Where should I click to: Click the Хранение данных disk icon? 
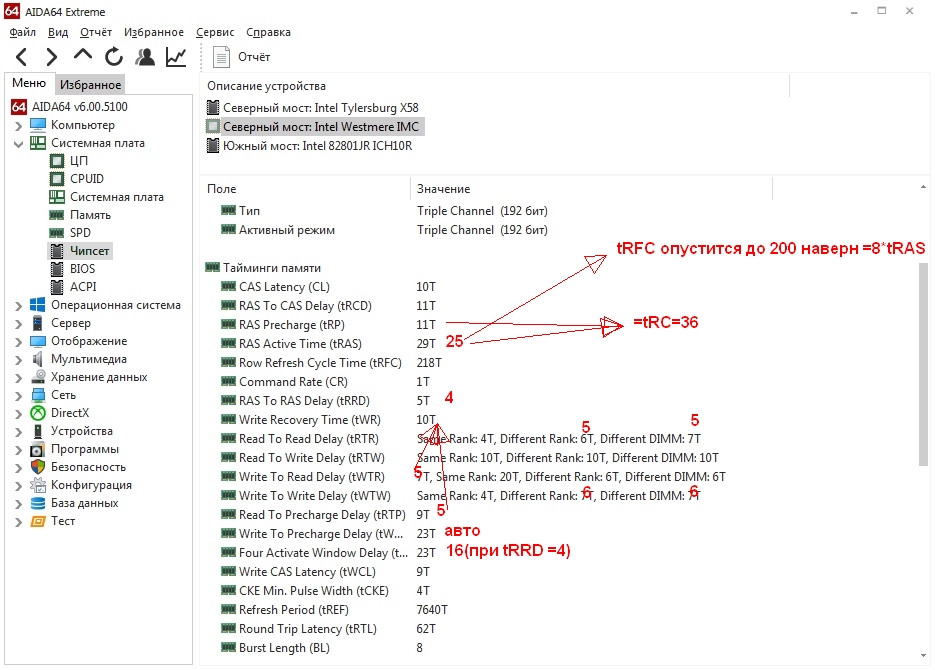[38, 377]
